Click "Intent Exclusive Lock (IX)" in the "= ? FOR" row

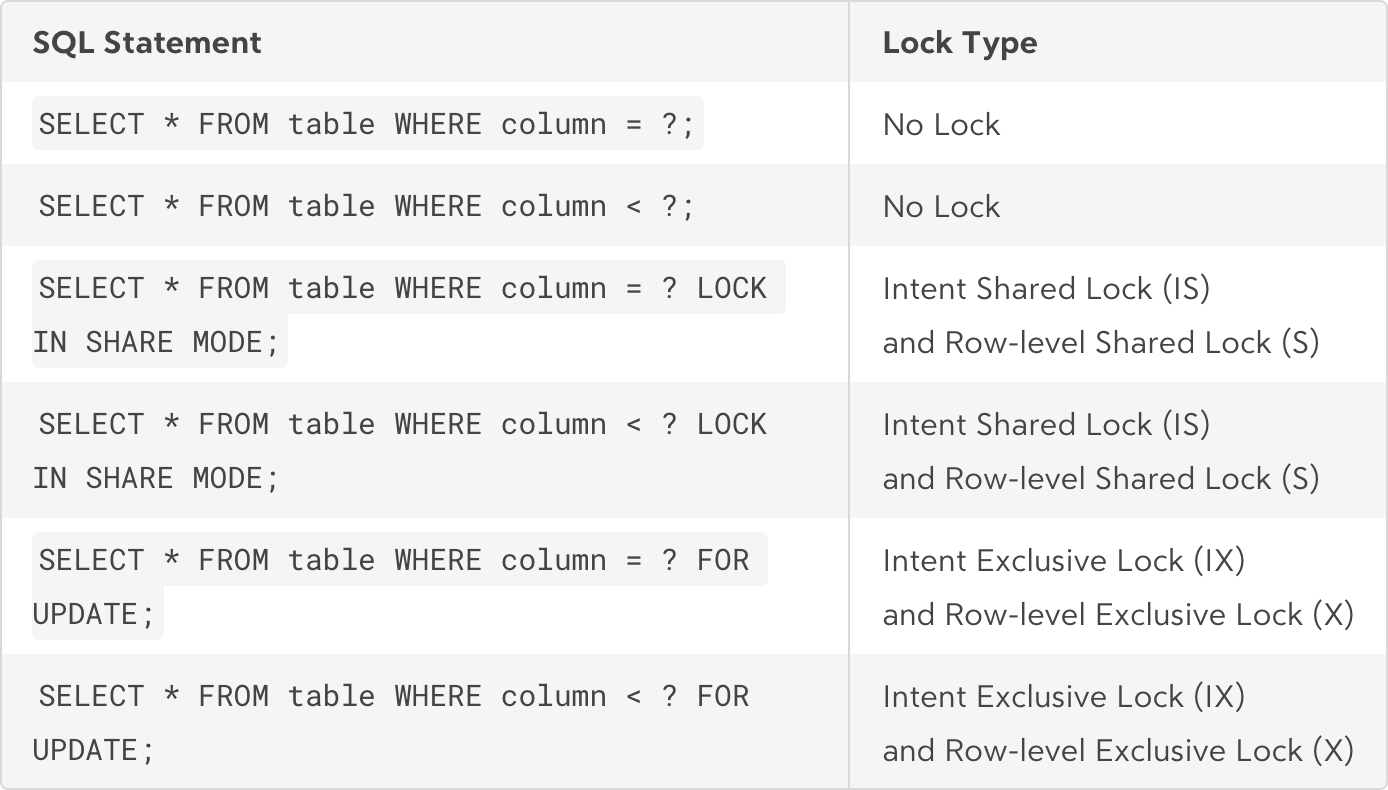[1064, 560]
